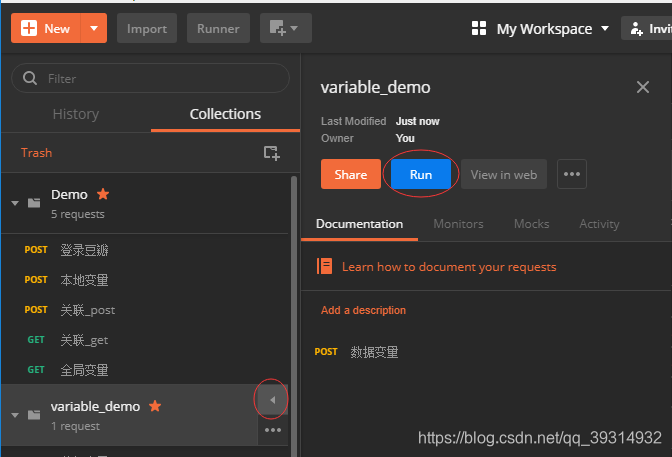Collapse the Demo collection arrow
The width and height of the screenshot is (672, 457).
pos(15,203)
